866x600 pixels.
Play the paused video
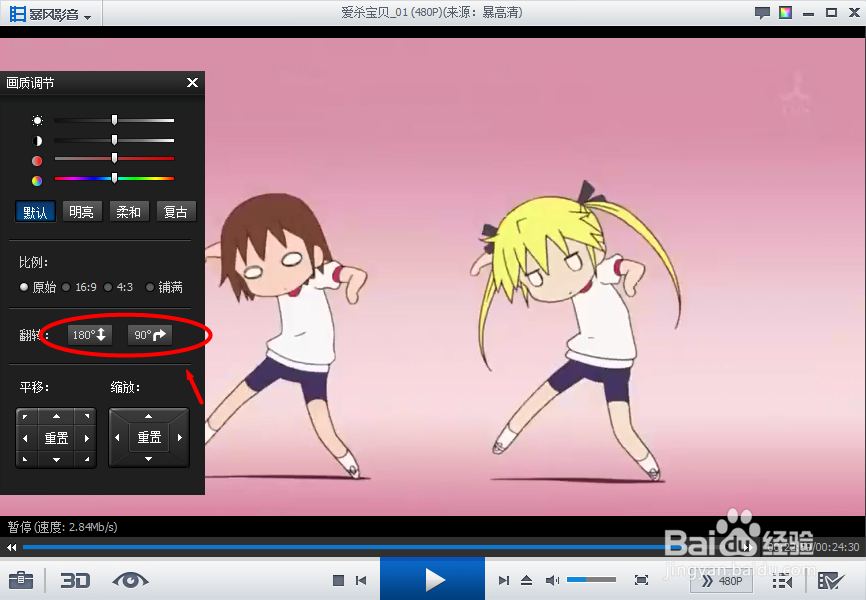click(432, 579)
